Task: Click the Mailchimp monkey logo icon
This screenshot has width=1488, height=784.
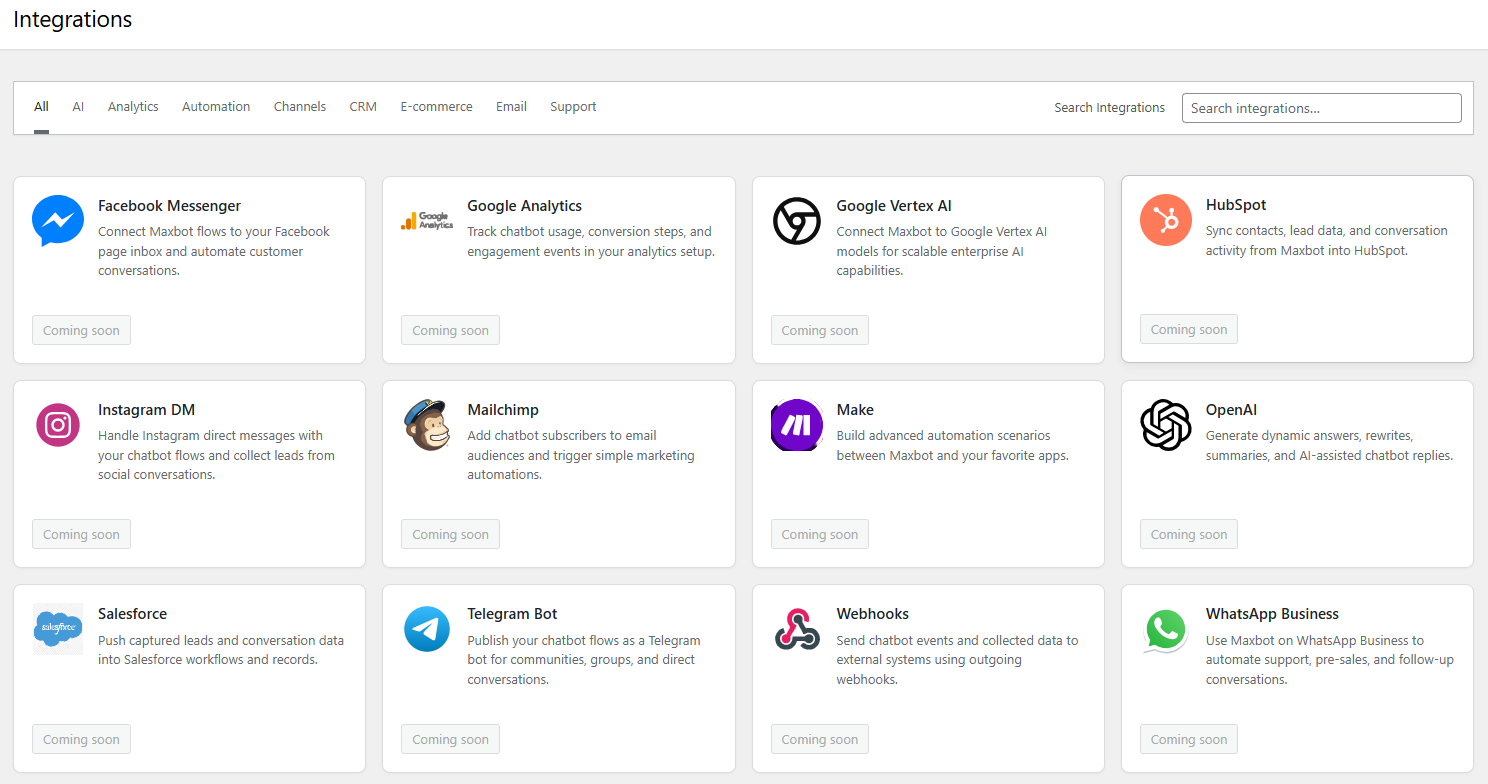Action: [x=427, y=425]
